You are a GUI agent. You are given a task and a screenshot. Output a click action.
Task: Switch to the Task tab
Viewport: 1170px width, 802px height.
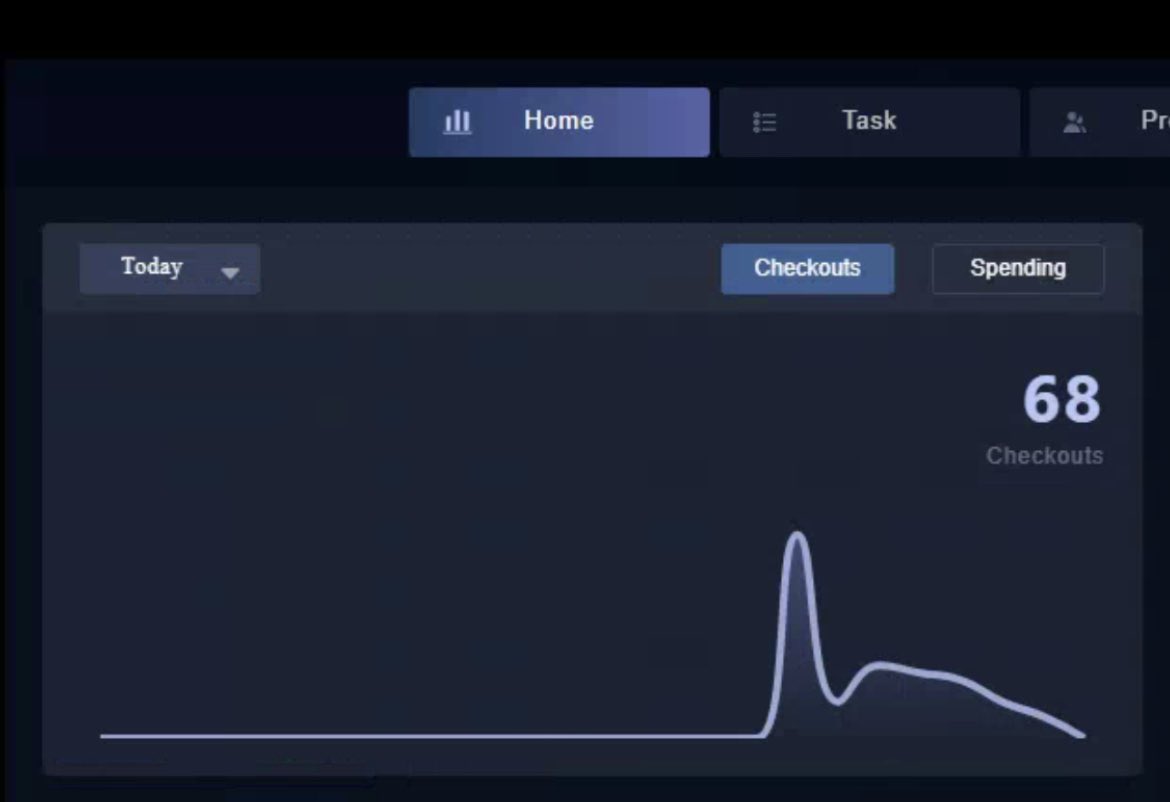pos(869,122)
